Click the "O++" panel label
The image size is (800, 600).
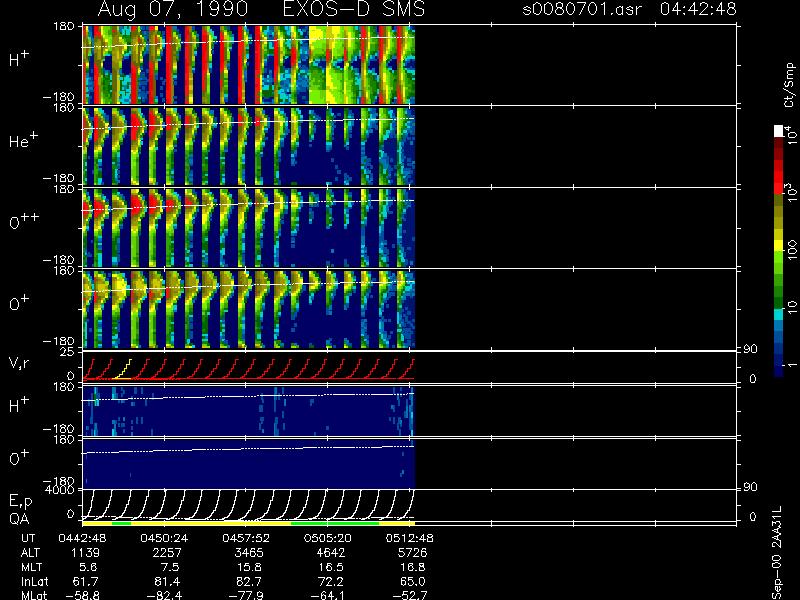[x=24, y=221]
